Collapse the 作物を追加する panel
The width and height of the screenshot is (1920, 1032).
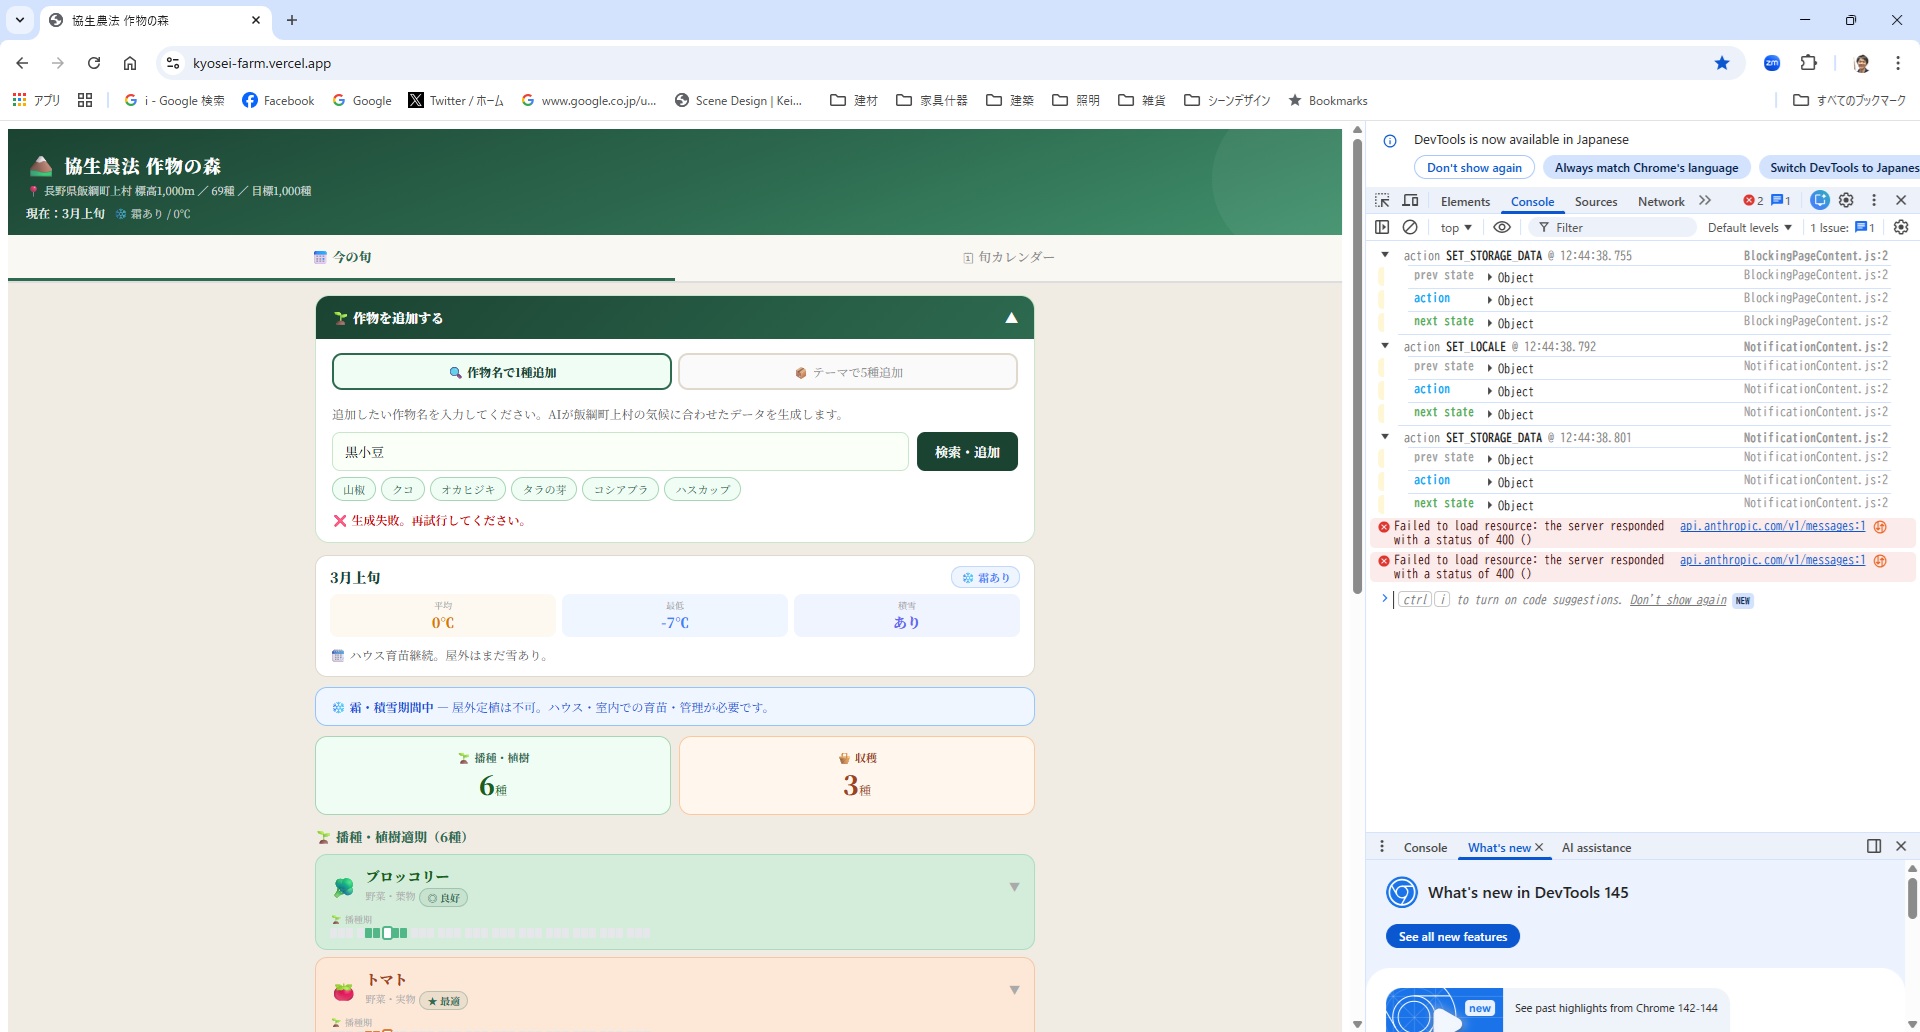(x=1011, y=318)
